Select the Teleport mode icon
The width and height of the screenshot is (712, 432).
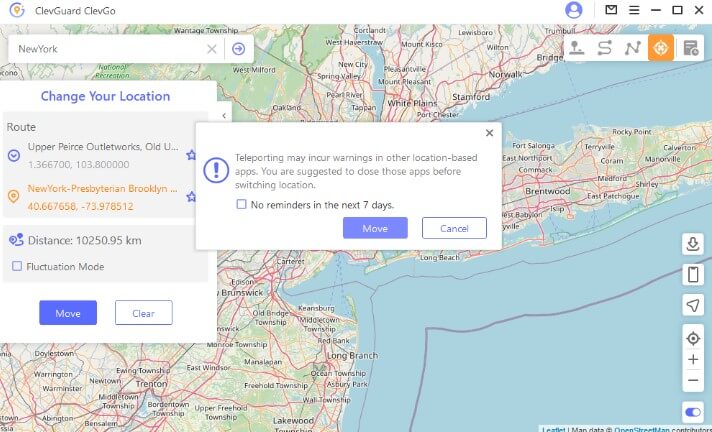pos(661,48)
